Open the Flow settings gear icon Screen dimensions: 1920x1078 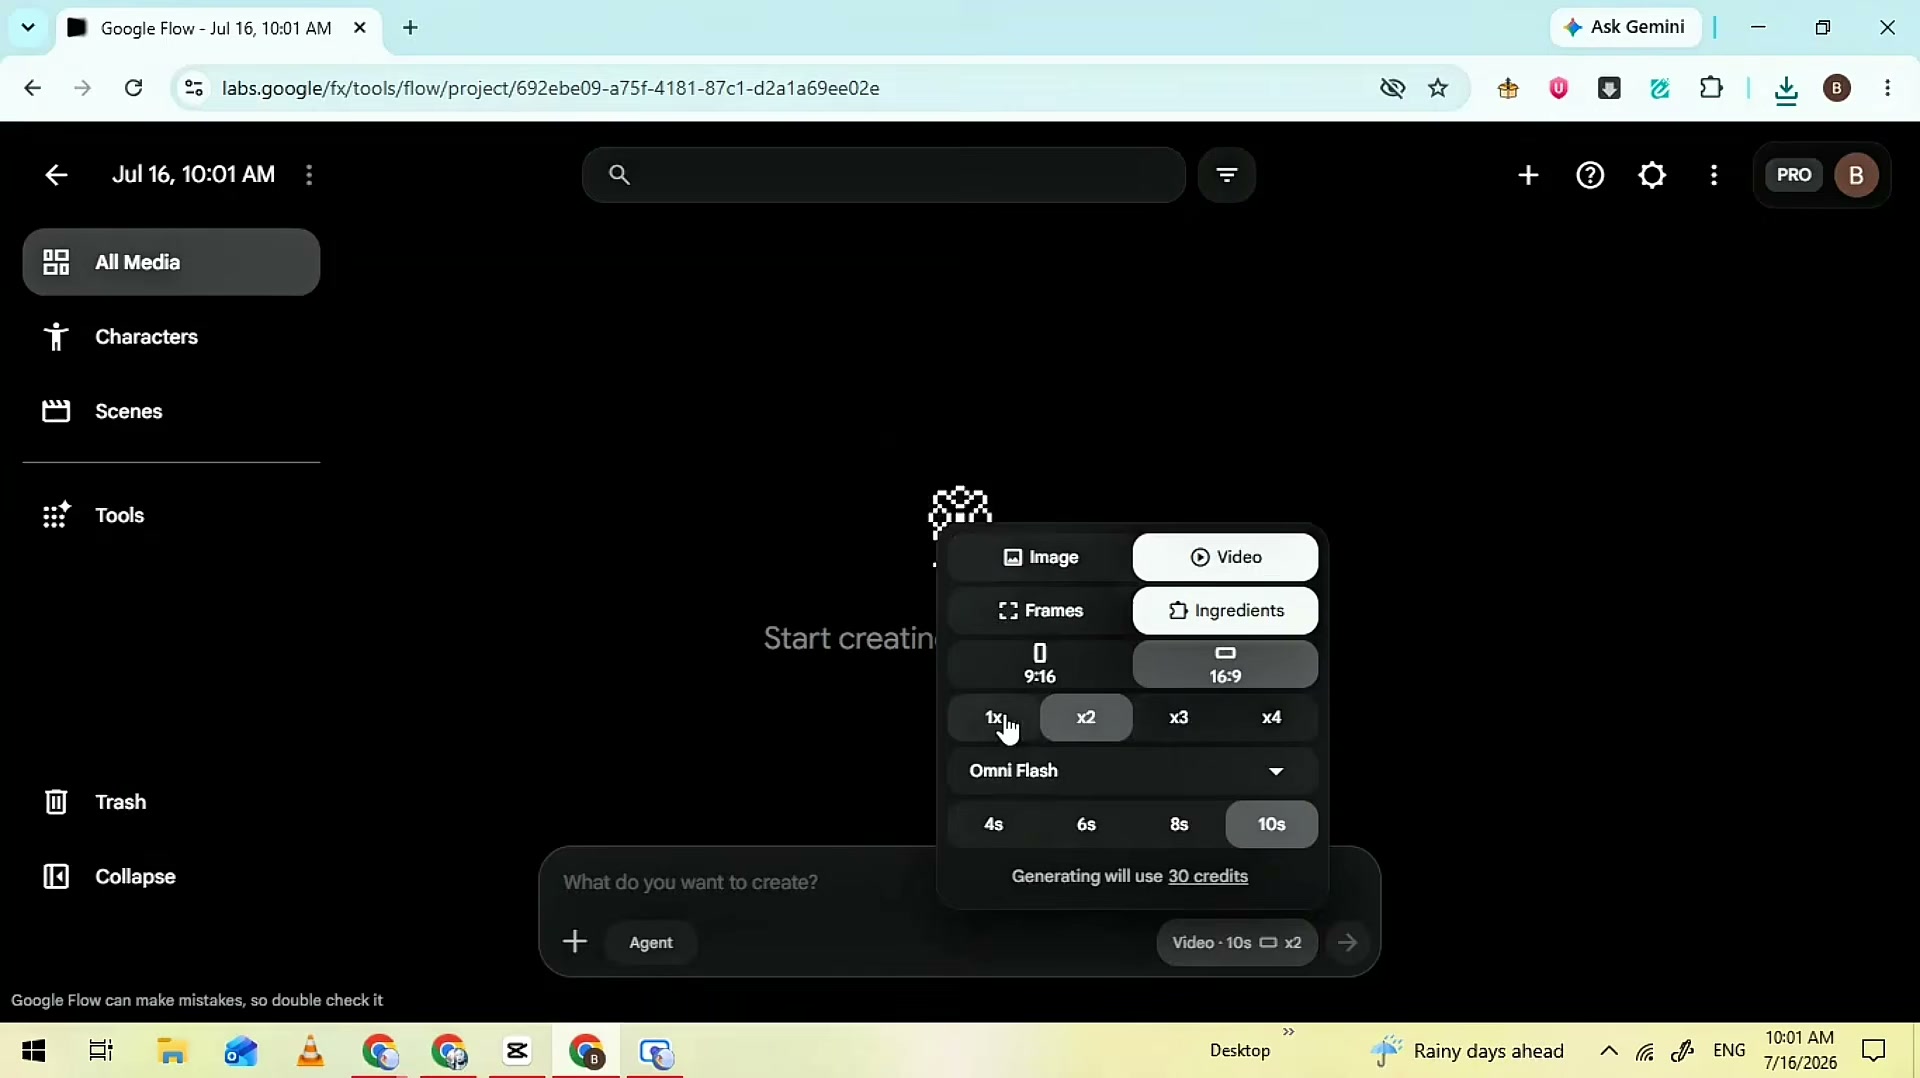click(x=1652, y=175)
